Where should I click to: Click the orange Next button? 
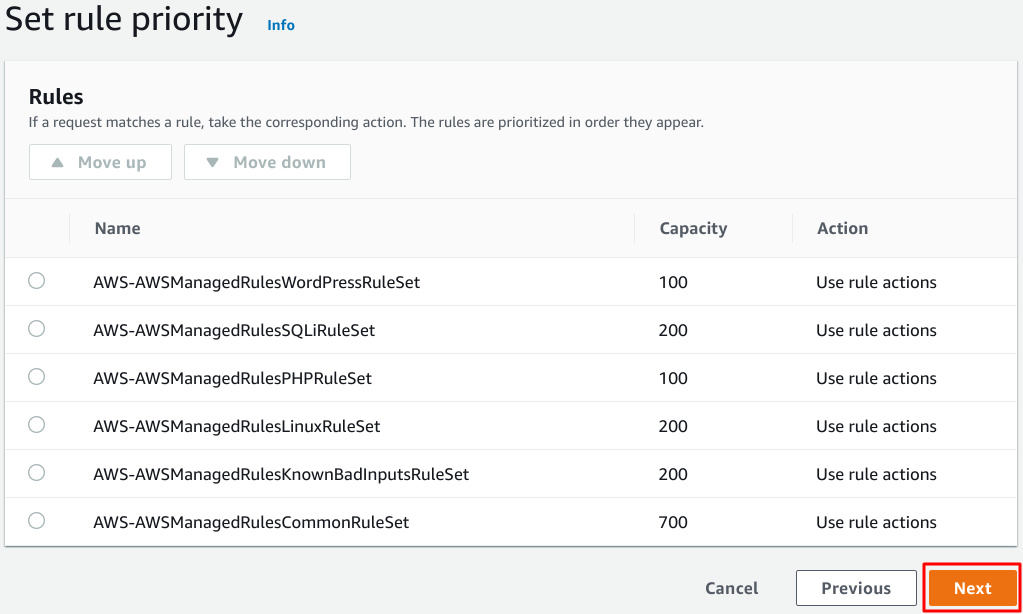(x=973, y=588)
